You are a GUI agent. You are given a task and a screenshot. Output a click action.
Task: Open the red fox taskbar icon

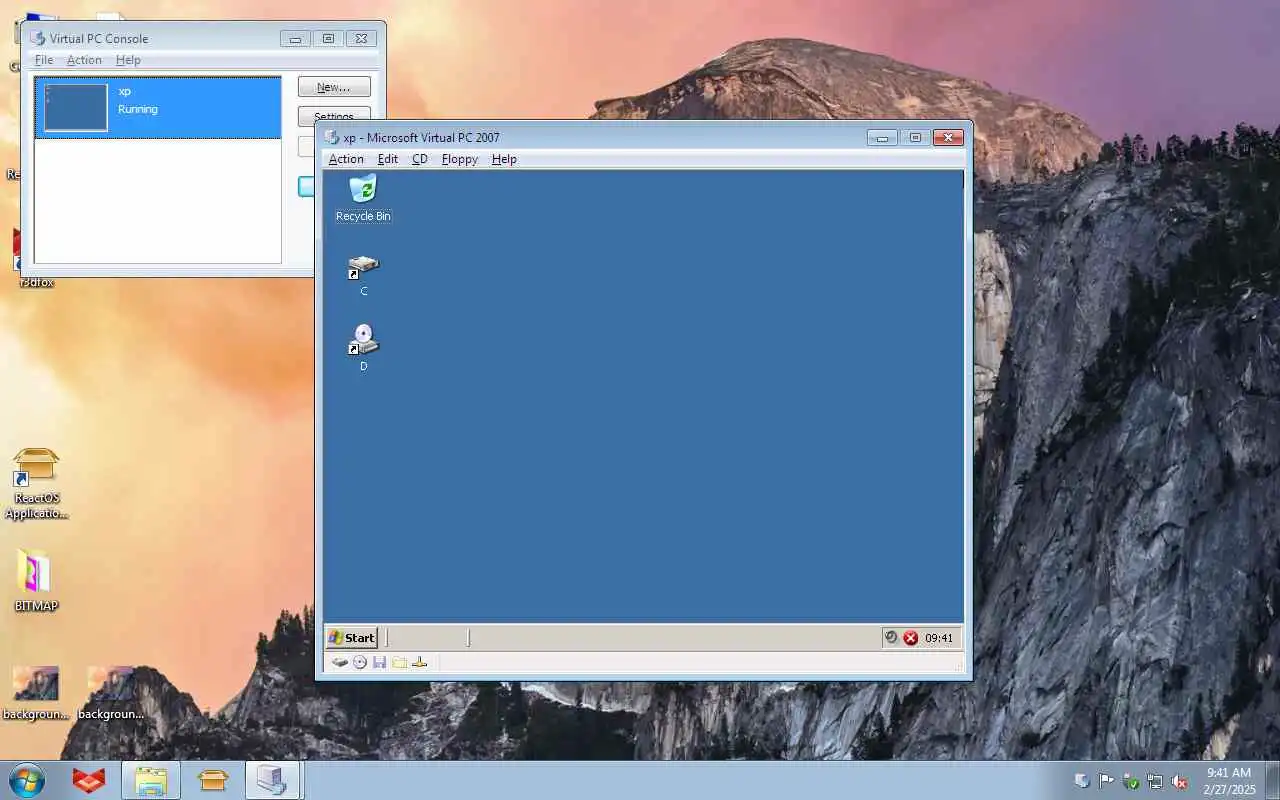tap(89, 780)
